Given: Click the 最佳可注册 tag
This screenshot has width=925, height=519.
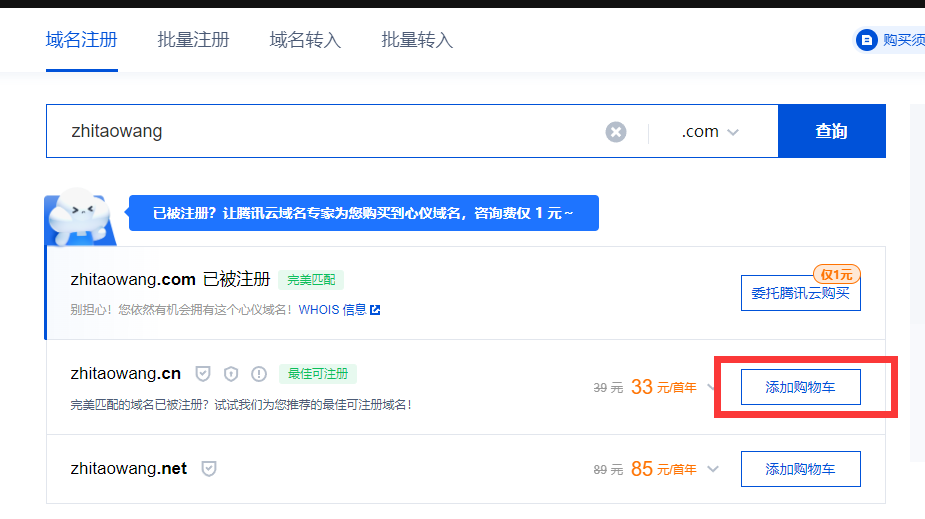Looking at the screenshot, I should pos(317,374).
